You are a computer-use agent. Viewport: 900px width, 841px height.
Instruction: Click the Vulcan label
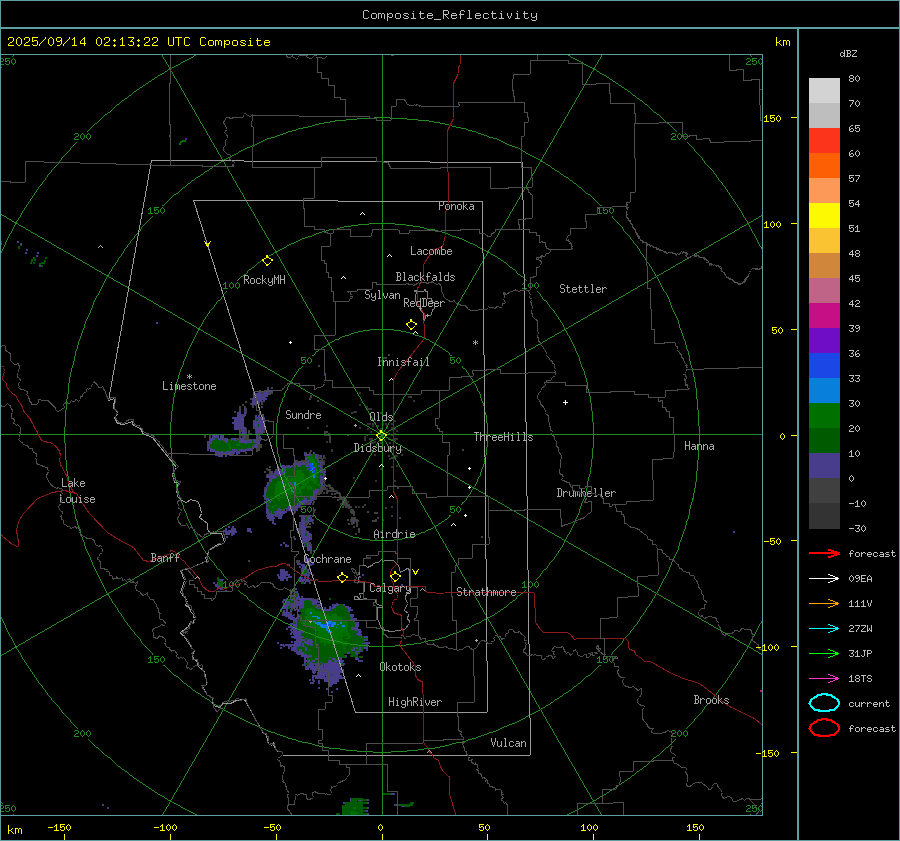(x=508, y=743)
